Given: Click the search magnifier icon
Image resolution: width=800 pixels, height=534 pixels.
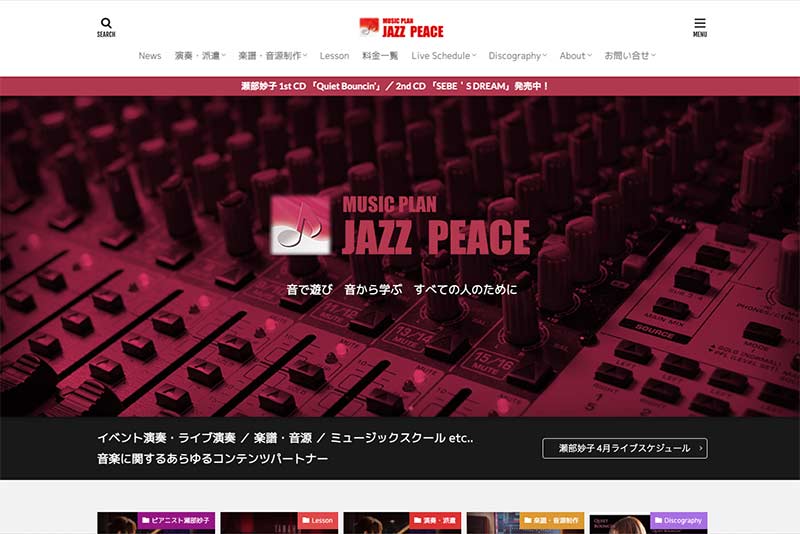Looking at the screenshot, I should point(106,24).
